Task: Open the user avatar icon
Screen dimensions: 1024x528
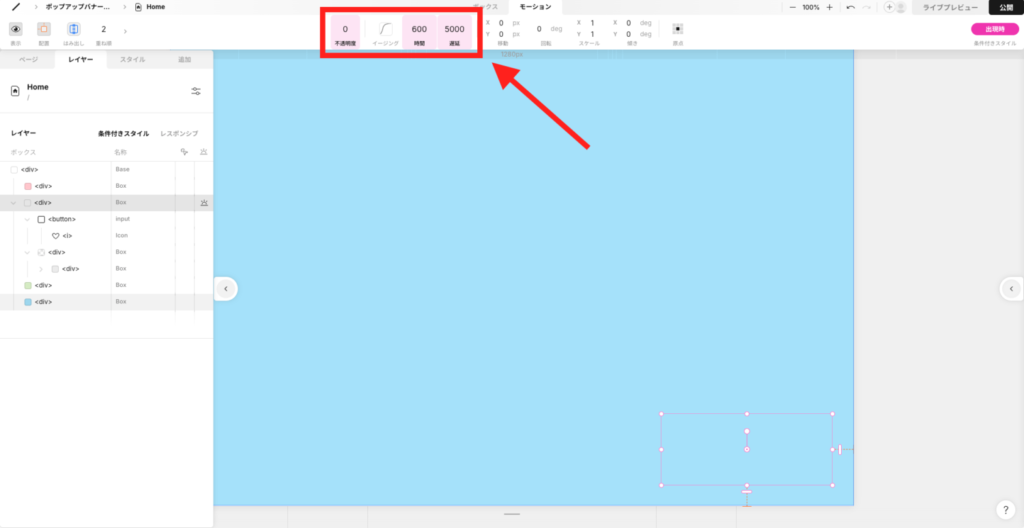Action: click(x=901, y=7)
